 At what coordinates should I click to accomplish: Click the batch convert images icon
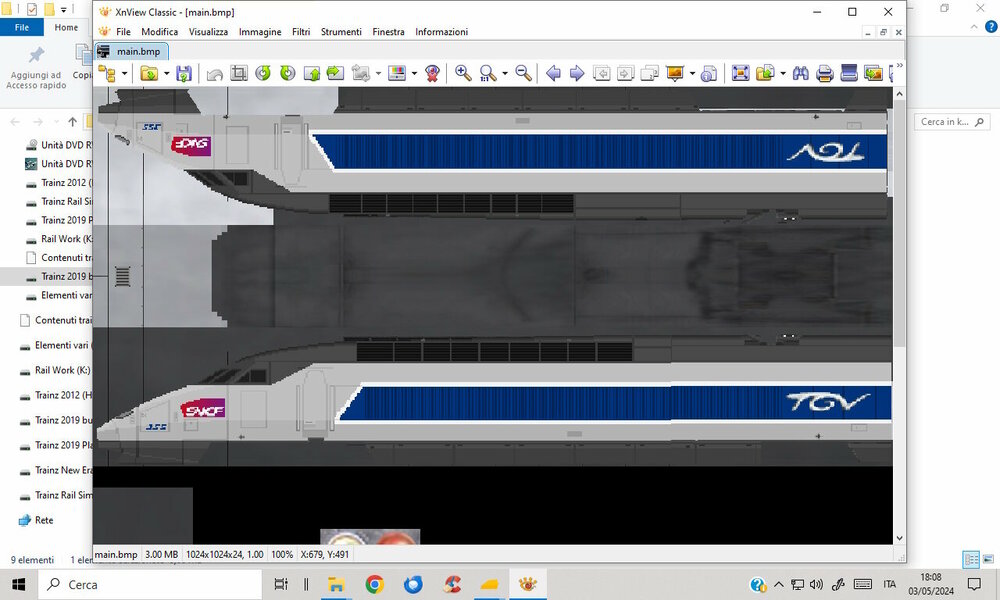point(873,73)
